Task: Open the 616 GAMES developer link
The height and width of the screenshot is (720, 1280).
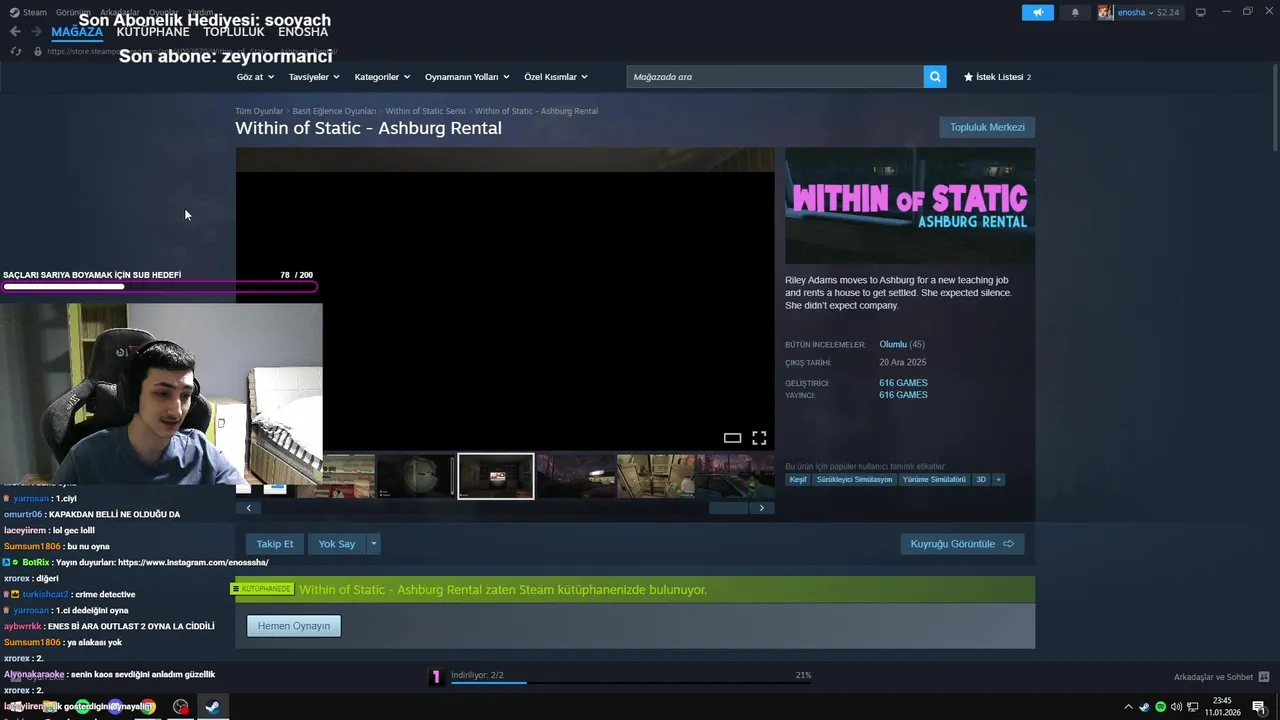Action: coord(903,383)
